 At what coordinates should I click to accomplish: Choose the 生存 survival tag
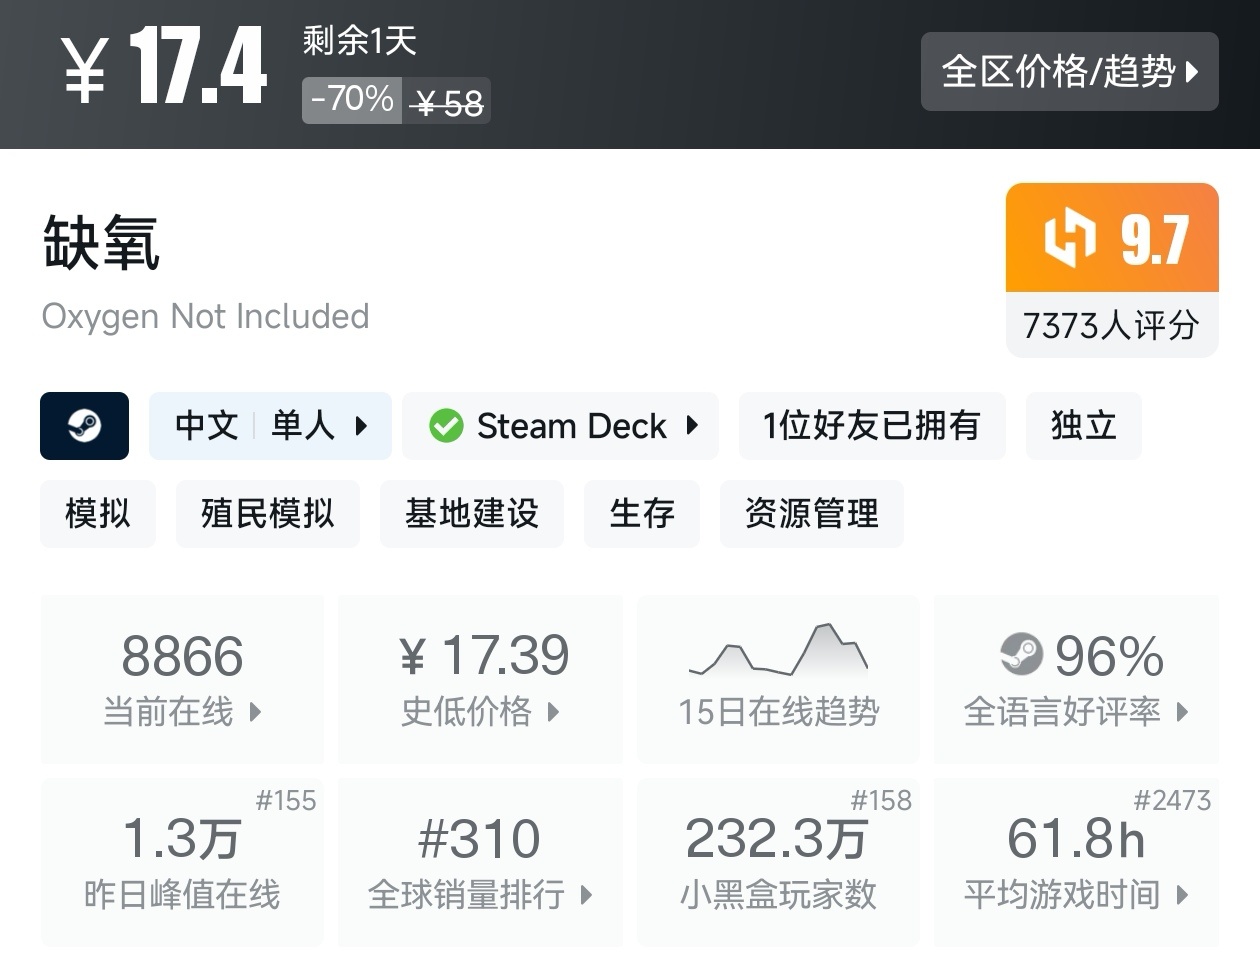(x=641, y=514)
